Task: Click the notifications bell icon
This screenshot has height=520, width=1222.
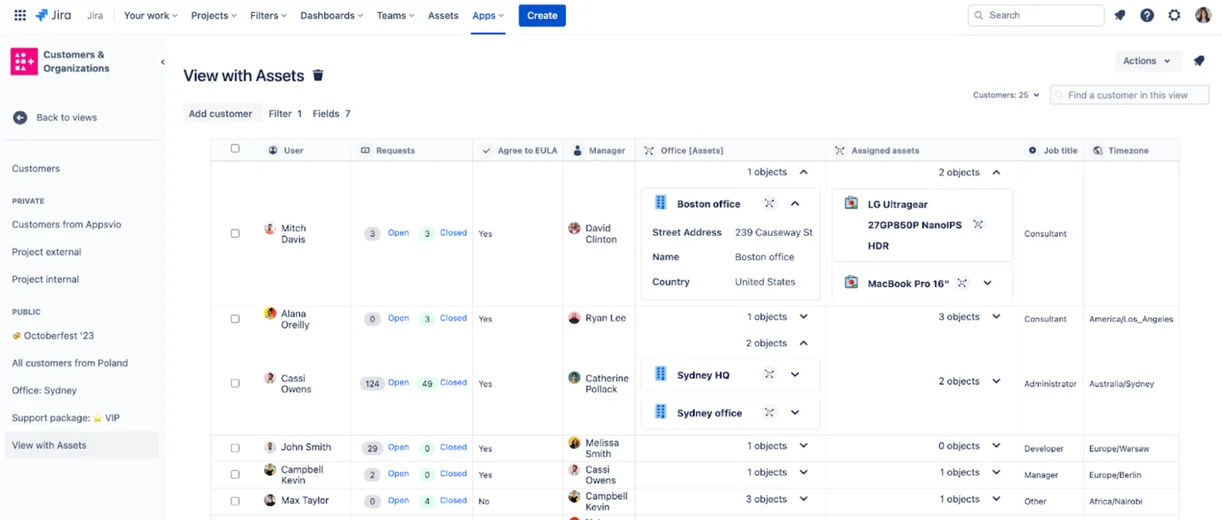Action: point(1120,15)
